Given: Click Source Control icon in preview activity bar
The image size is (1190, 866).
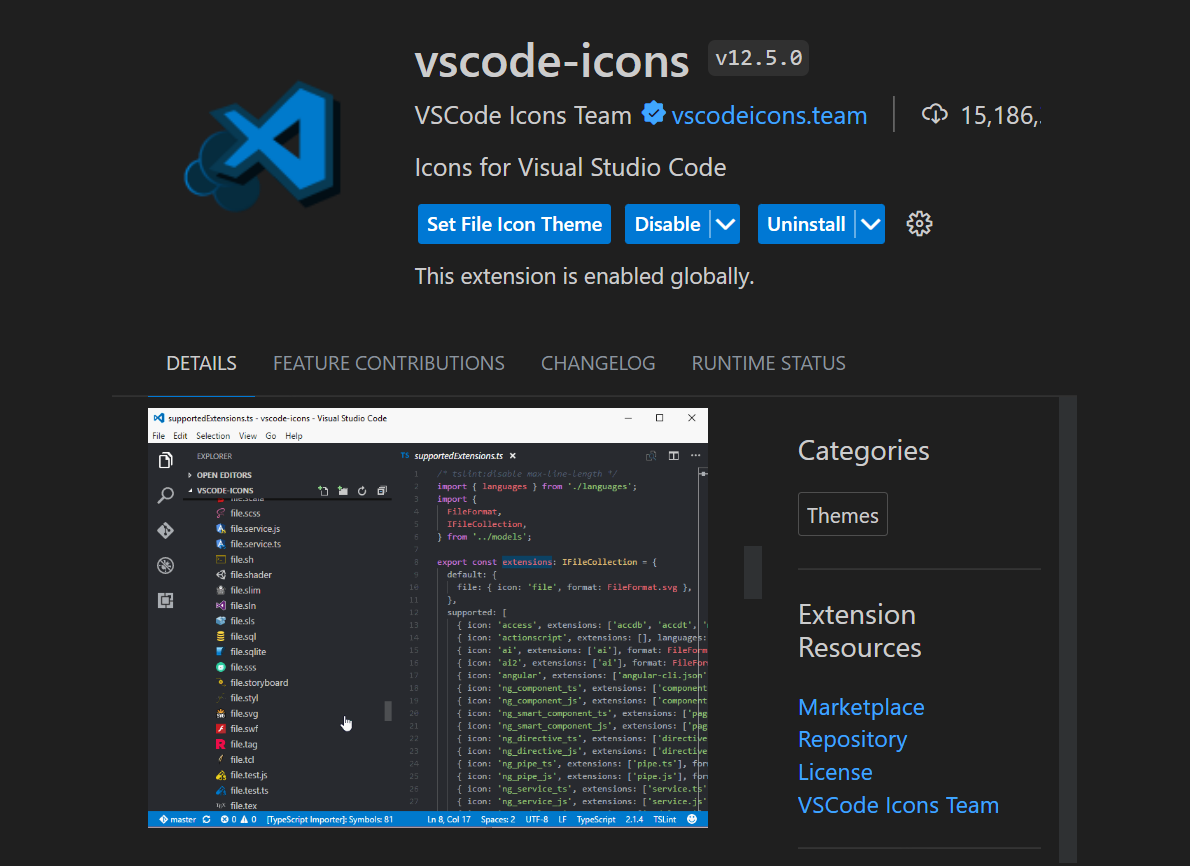Looking at the screenshot, I should point(165,531).
